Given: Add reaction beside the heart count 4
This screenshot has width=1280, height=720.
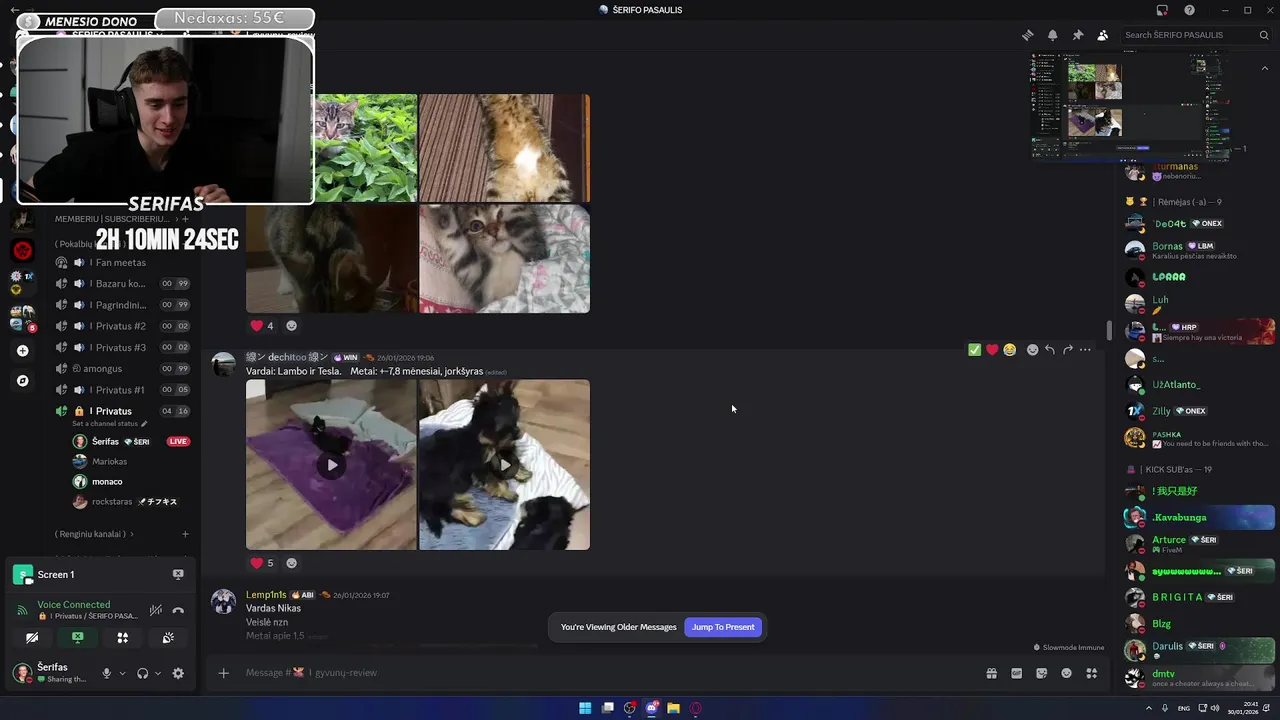Looking at the screenshot, I should (x=291, y=325).
